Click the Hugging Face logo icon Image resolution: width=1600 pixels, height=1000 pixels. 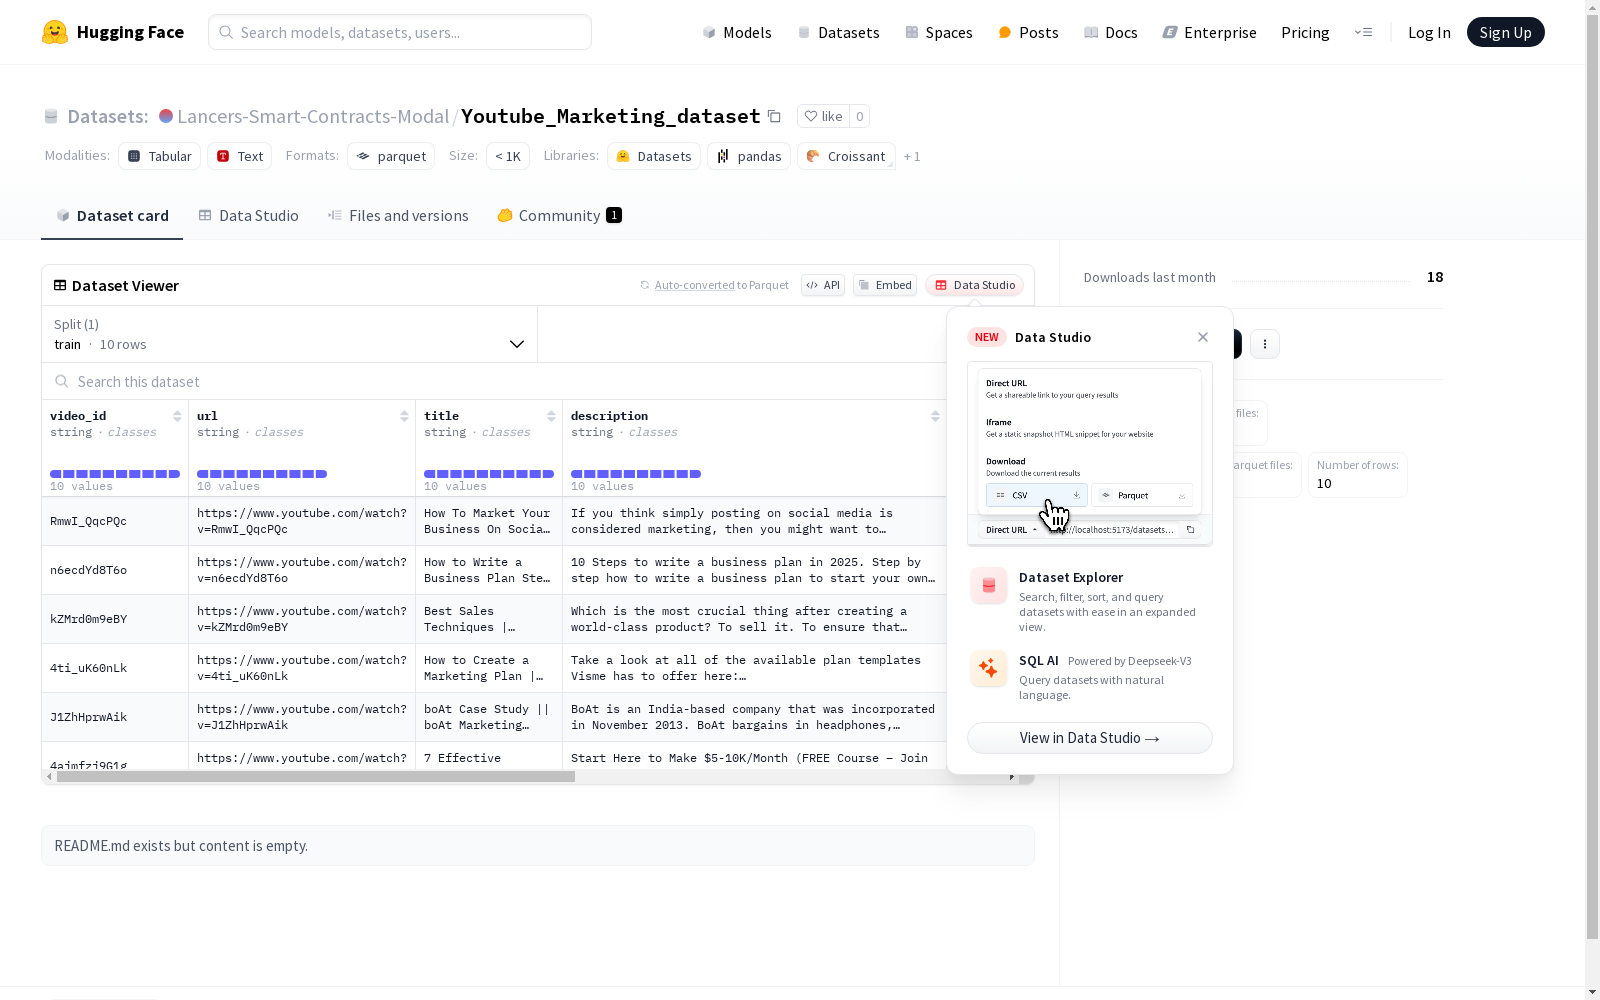click(x=55, y=32)
